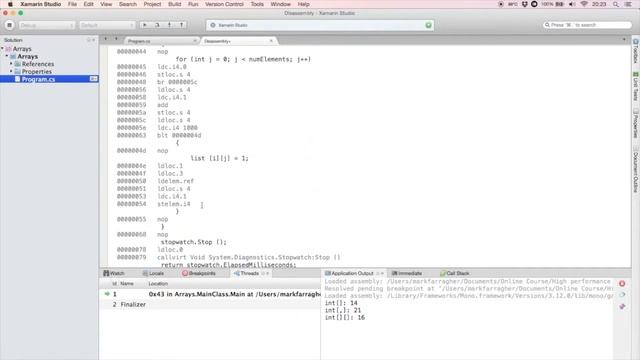Select the Threads pad tab

click(247, 273)
